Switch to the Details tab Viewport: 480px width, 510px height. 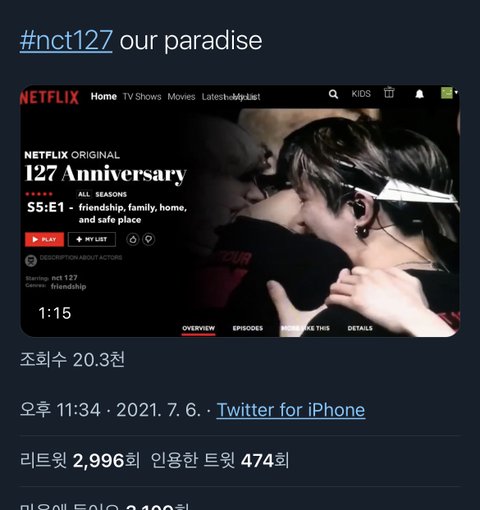(x=360, y=328)
